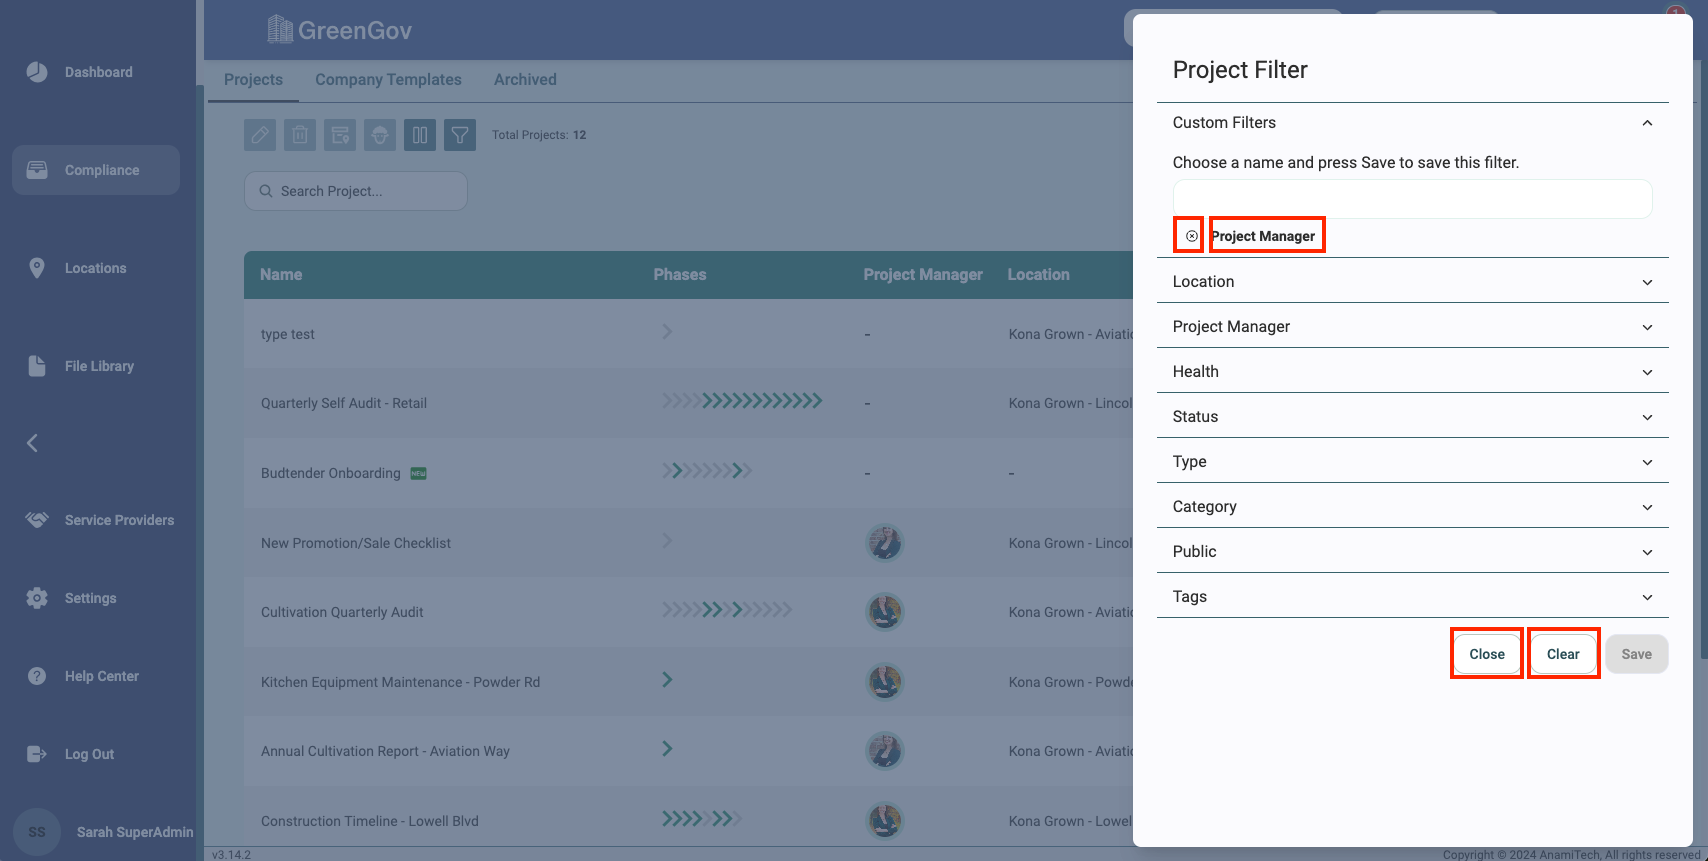1708x861 pixels.
Task: Expand the Public filter section
Action: [x=1413, y=551]
